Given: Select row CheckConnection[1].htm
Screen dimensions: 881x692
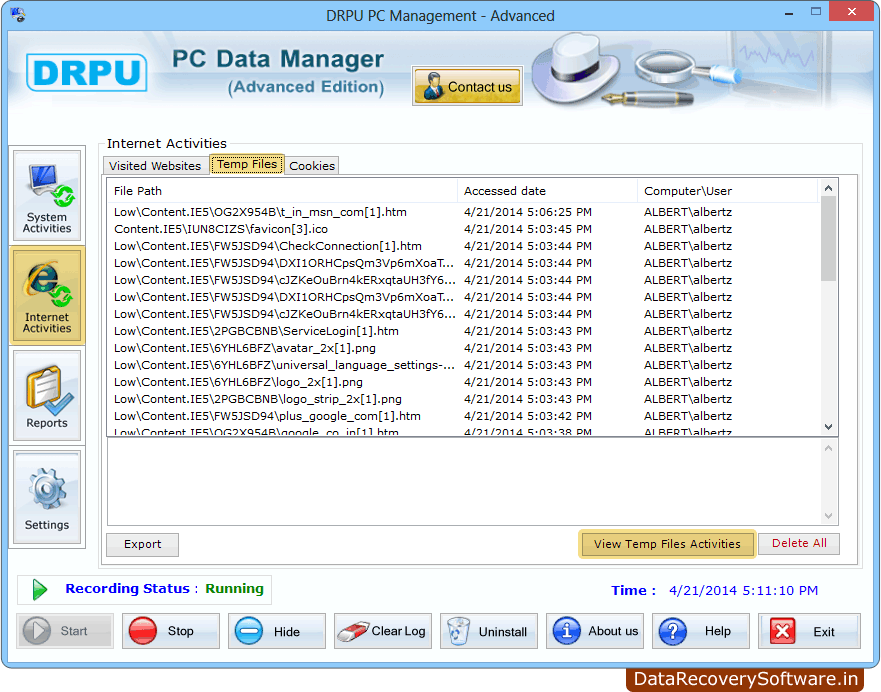Looking at the screenshot, I should coord(463,246).
